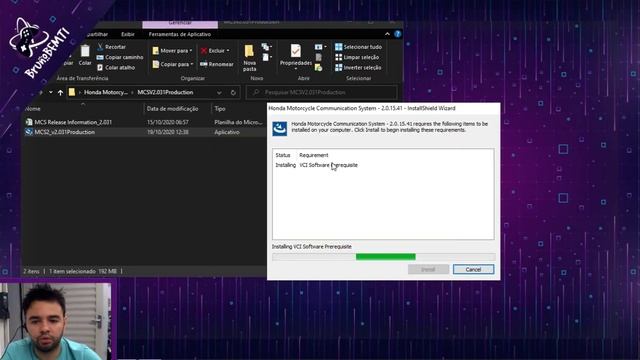Screen dimensions: 640x360
Task: Click the Colar paste icon
Action: 85,51
